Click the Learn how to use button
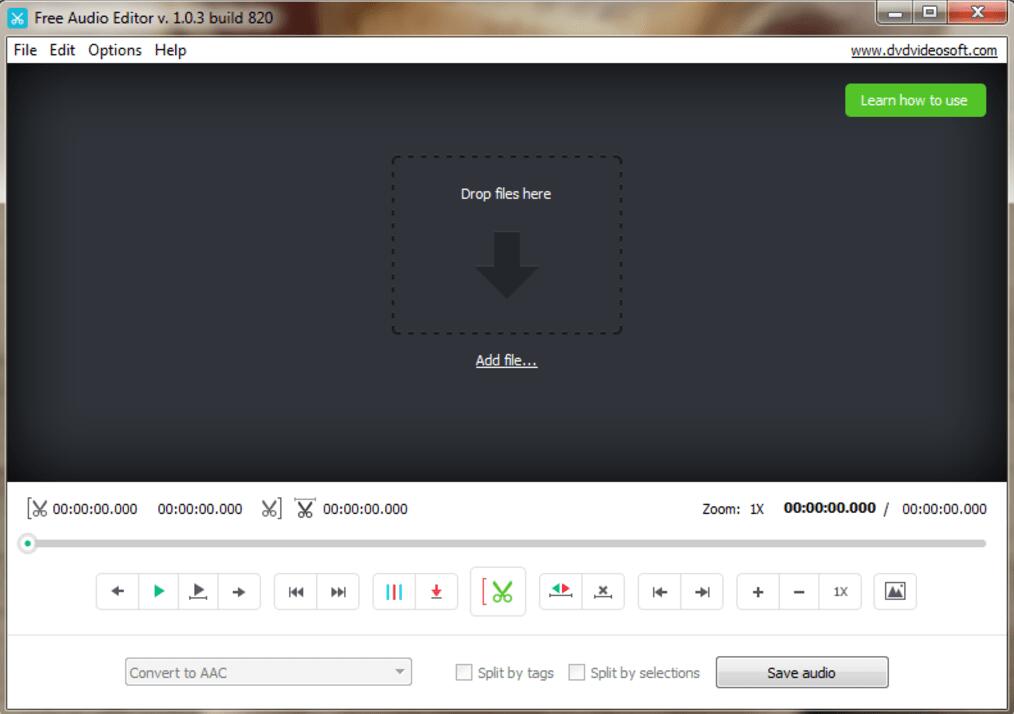 point(914,100)
